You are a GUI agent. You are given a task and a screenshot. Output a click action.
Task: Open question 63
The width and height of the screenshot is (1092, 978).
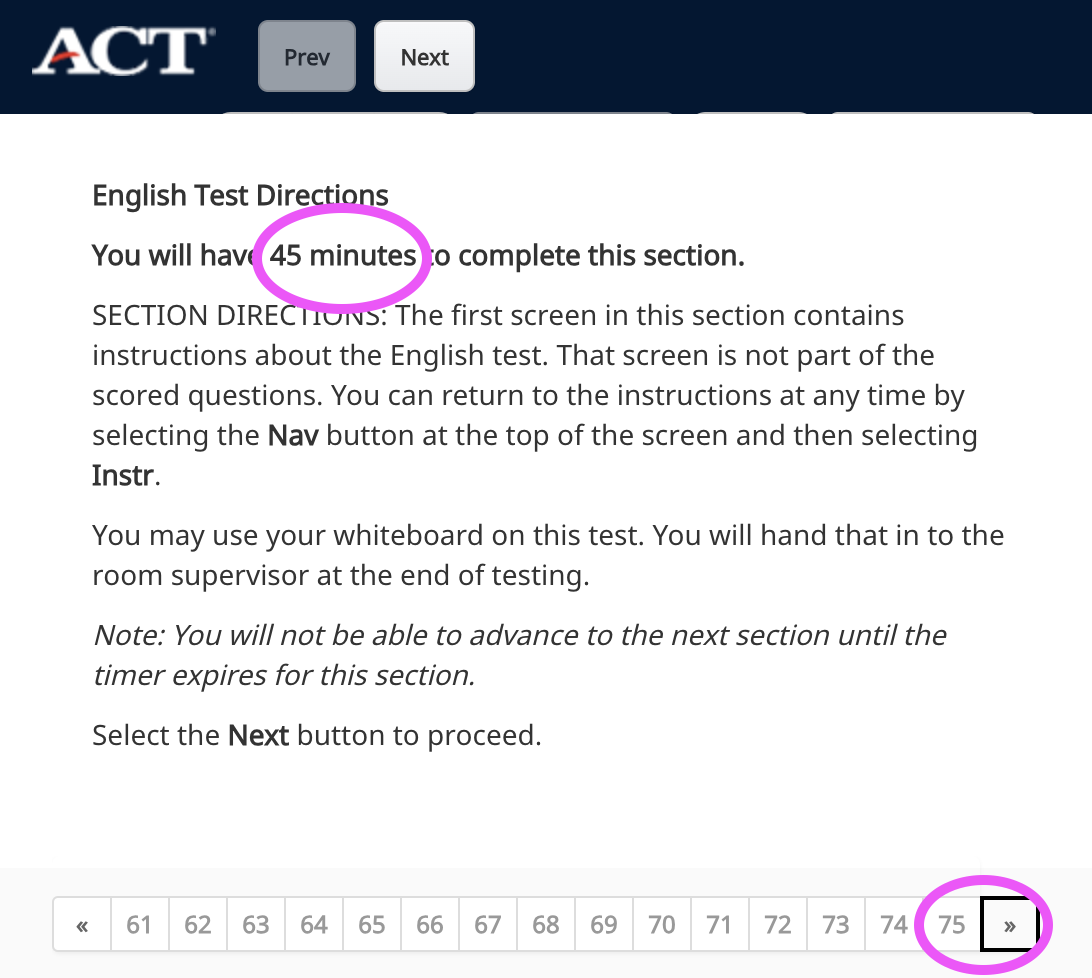(255, 924)
